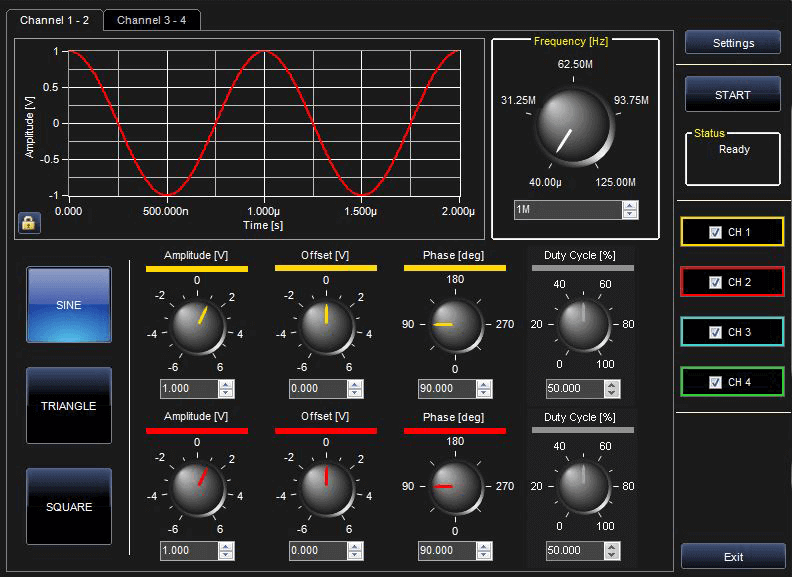Click the yellow channel Amplitude knob
This screenshot has height=577, width=792.
[196, 325]
